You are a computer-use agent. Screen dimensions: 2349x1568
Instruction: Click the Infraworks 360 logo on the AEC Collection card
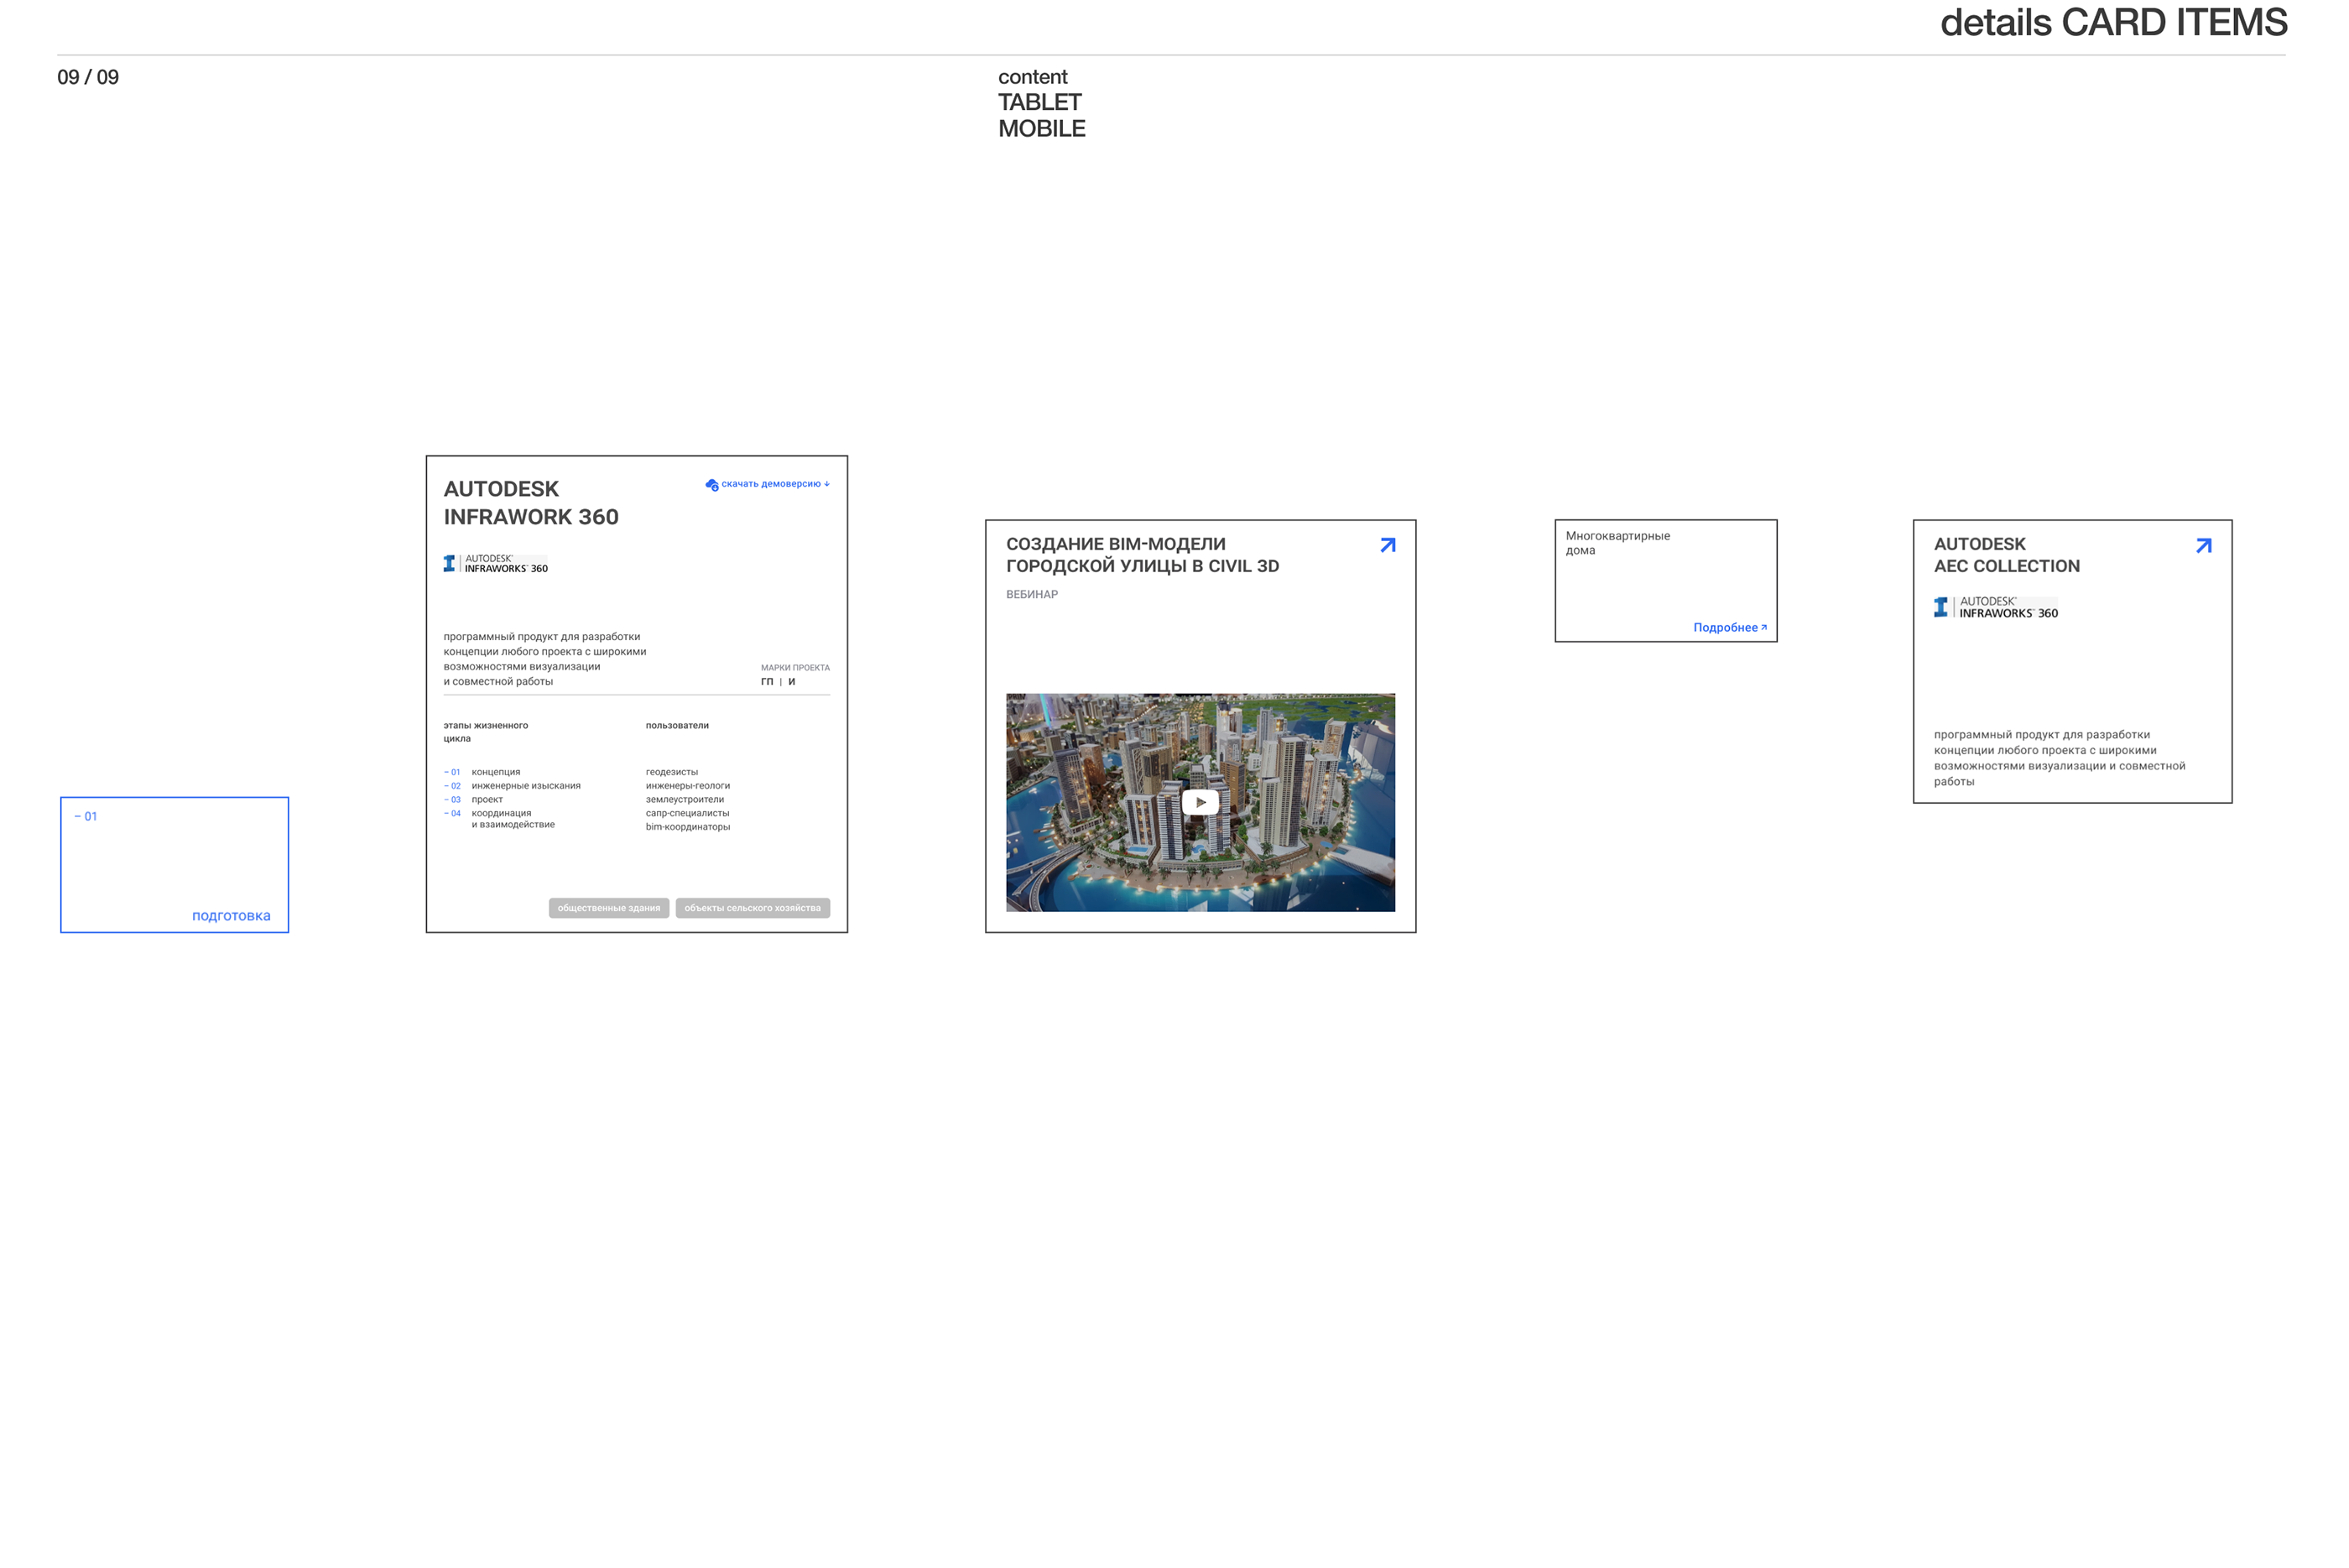[1996, 607]
